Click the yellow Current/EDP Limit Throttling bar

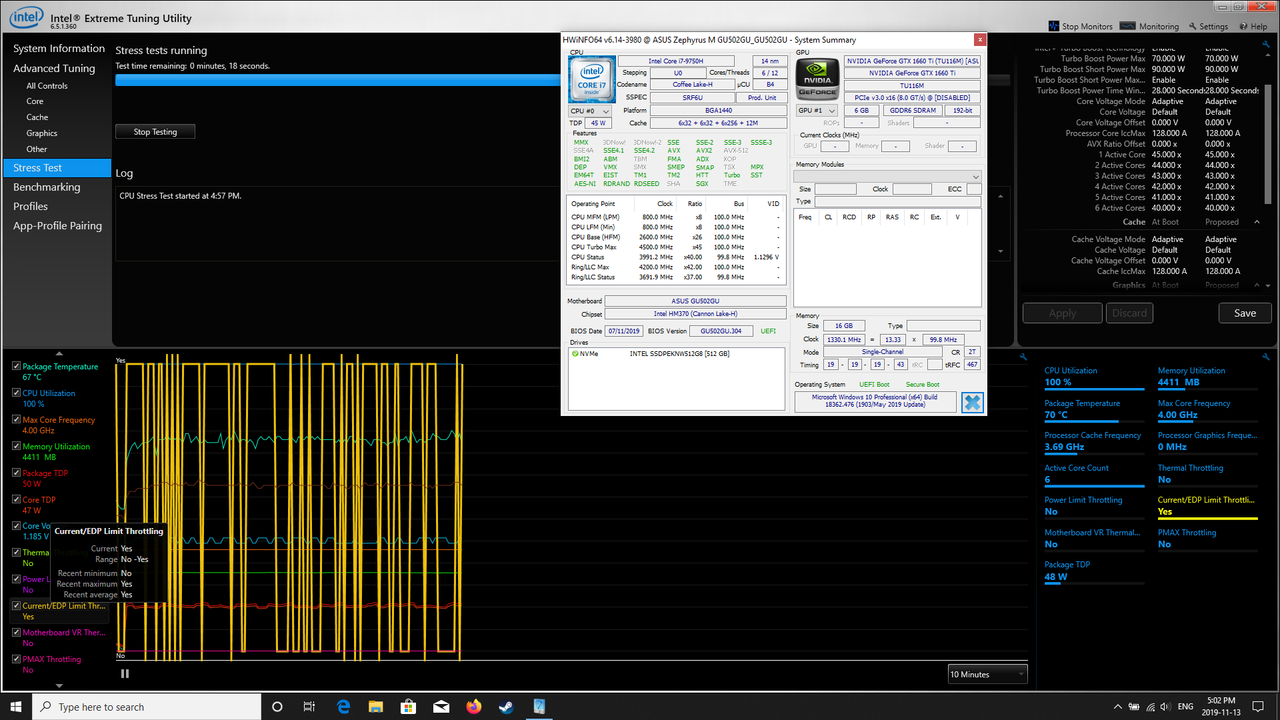tap(1208, 518)
